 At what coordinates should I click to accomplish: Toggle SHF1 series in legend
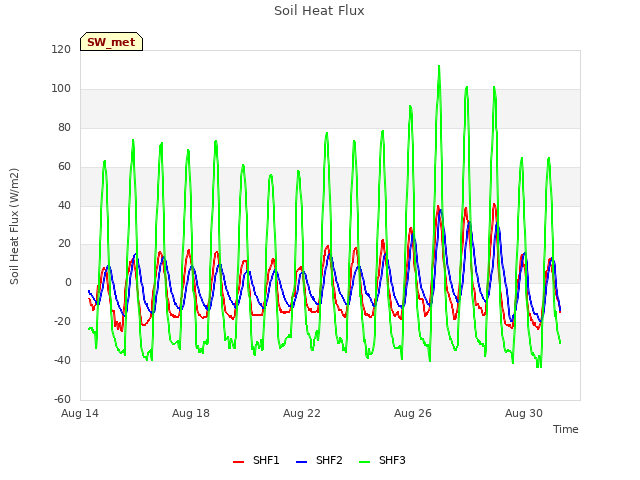tap(256, 460)
